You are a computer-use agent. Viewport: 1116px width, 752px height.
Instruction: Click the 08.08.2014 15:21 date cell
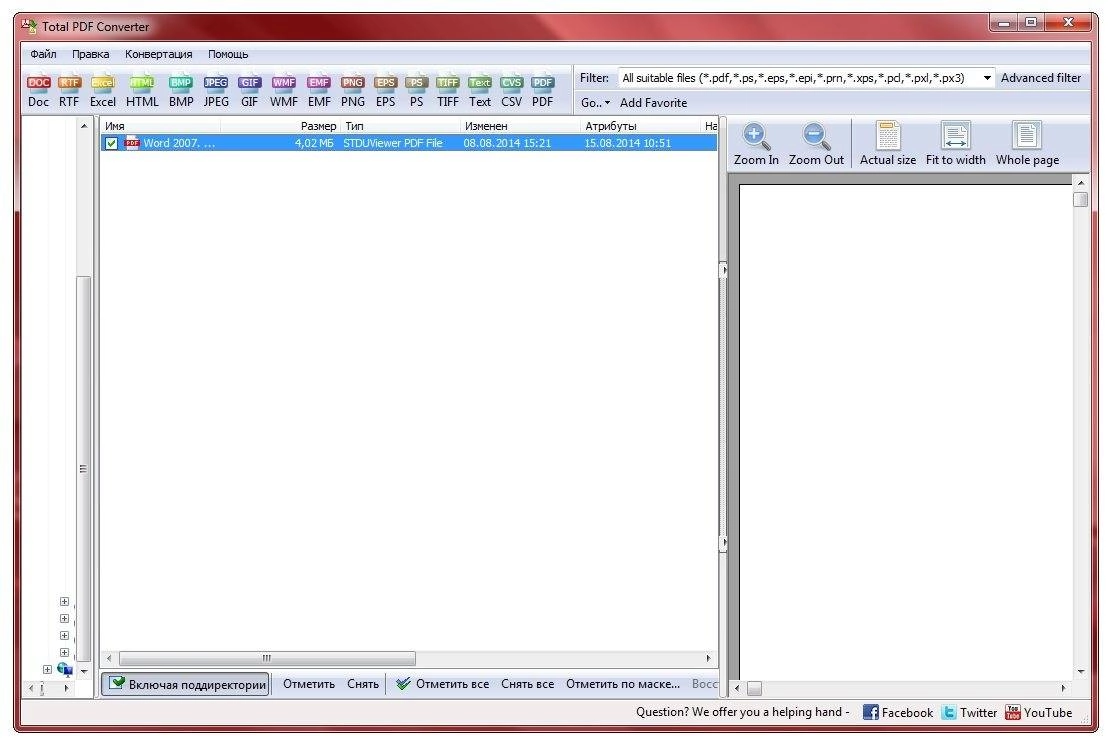click(x=507, y=143)
